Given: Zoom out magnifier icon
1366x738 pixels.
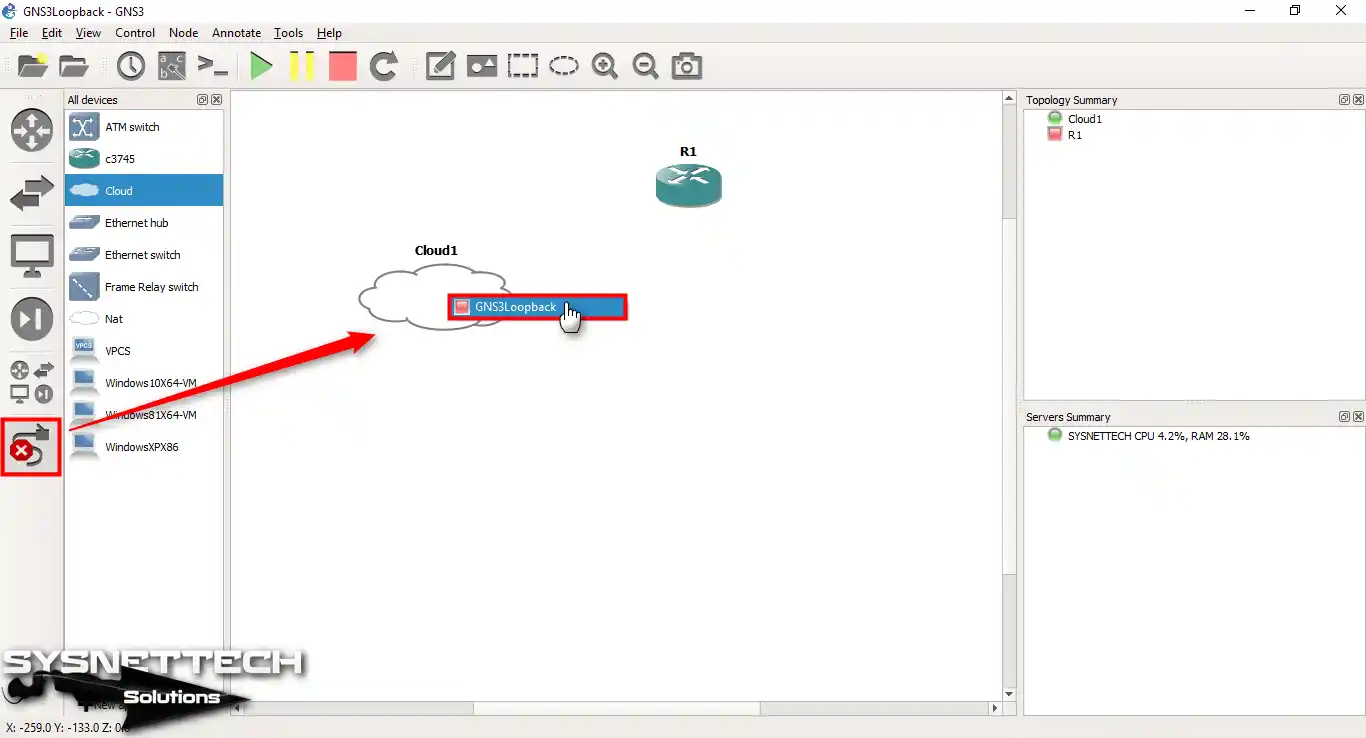Looking at the screenshot, I should [646, 66].
